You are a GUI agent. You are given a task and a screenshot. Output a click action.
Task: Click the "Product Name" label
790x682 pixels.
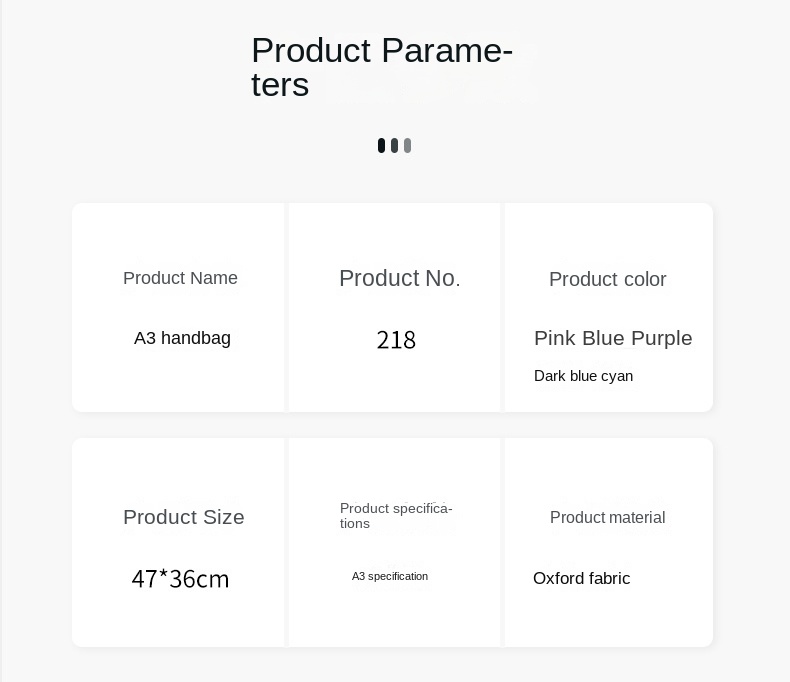(180, 278)
